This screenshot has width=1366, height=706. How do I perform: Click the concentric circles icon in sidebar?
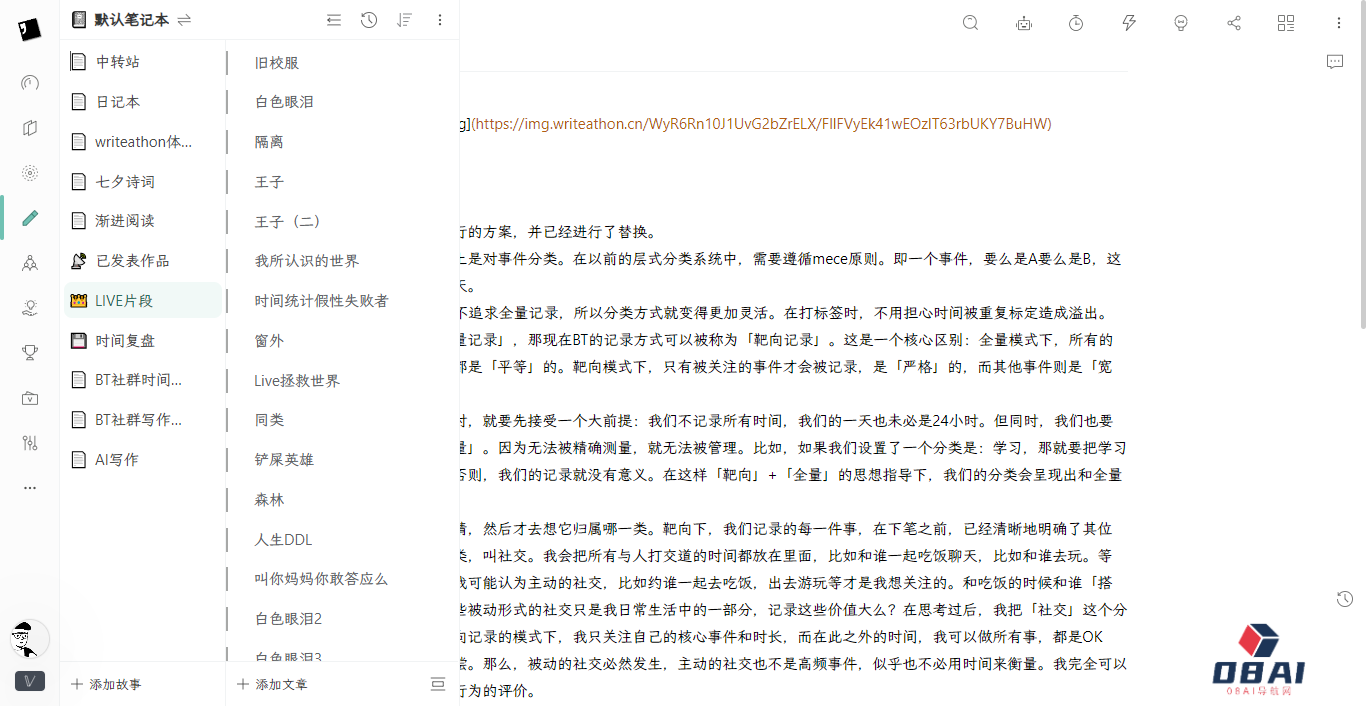coord(30,173)
